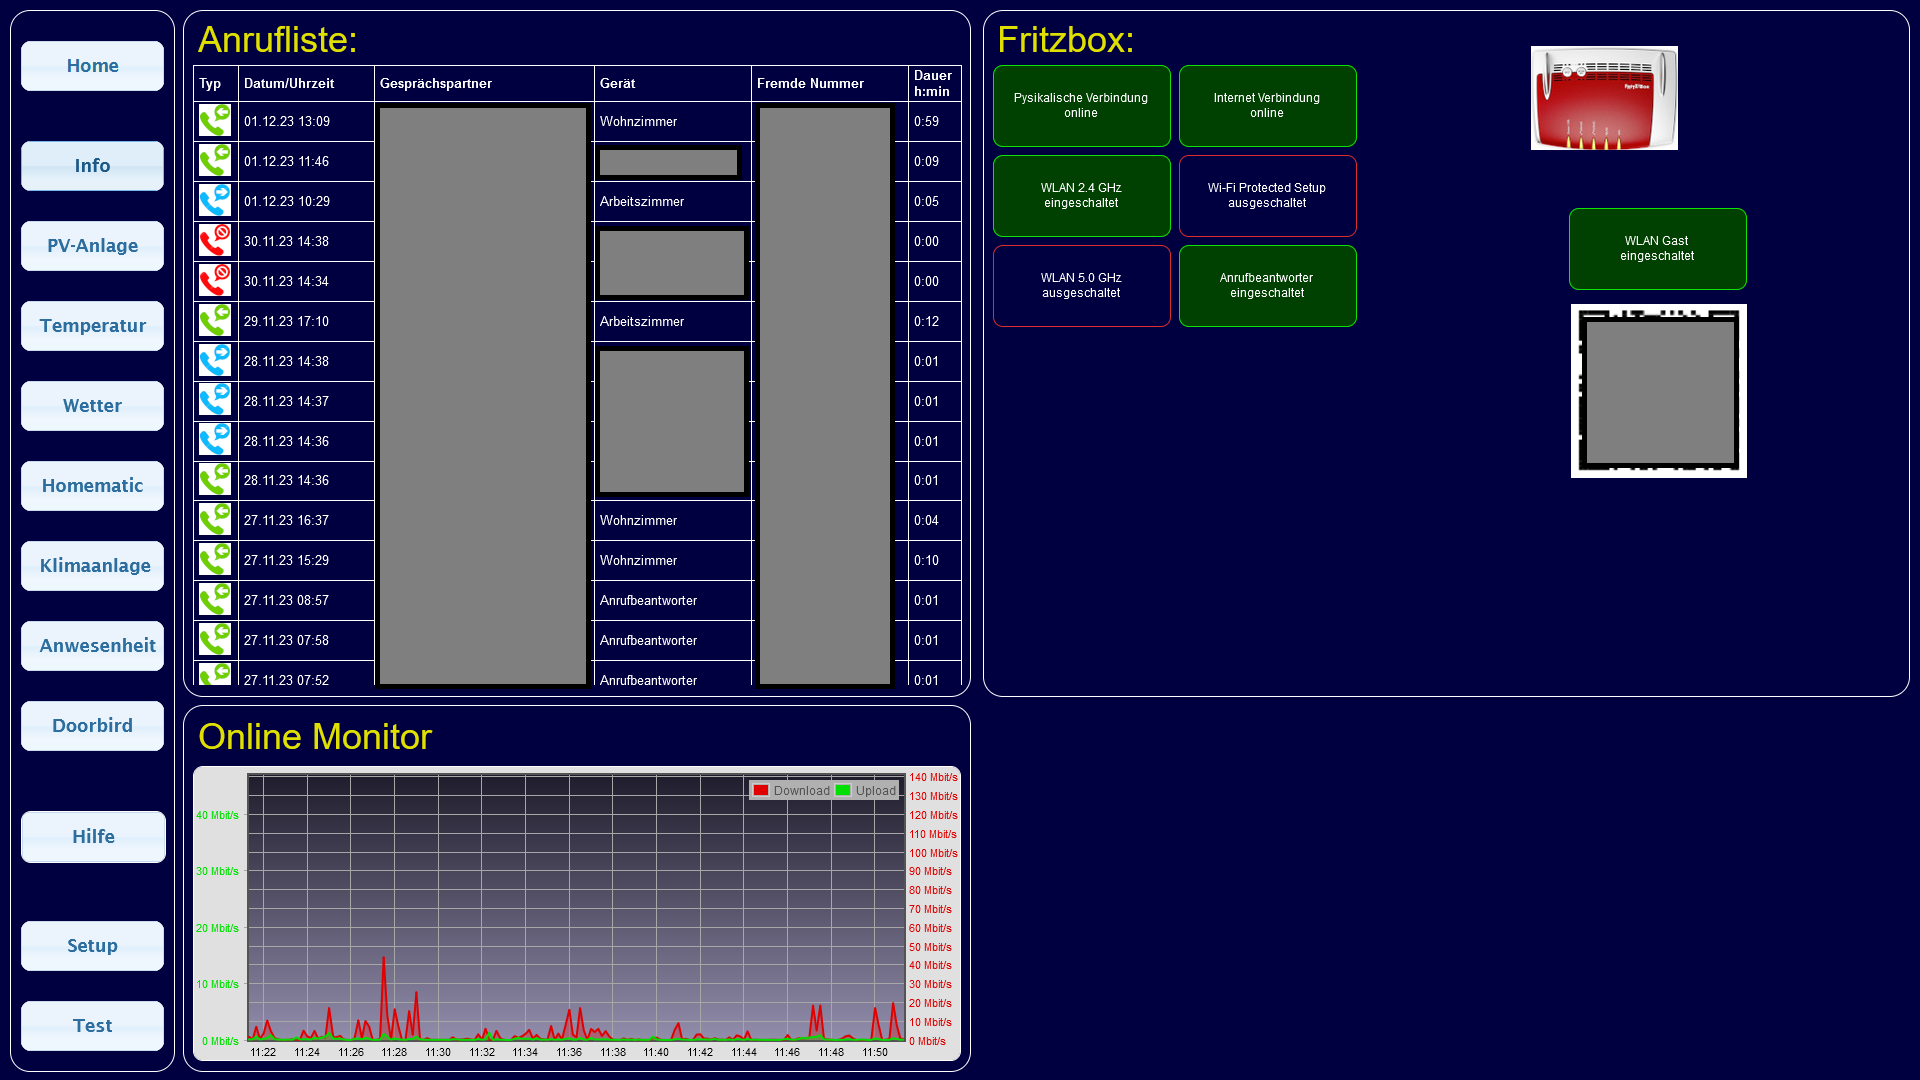Screen dimensions: 1920x1080
Task: Open Klimaanlage page
Action: (x=93, y=566)
